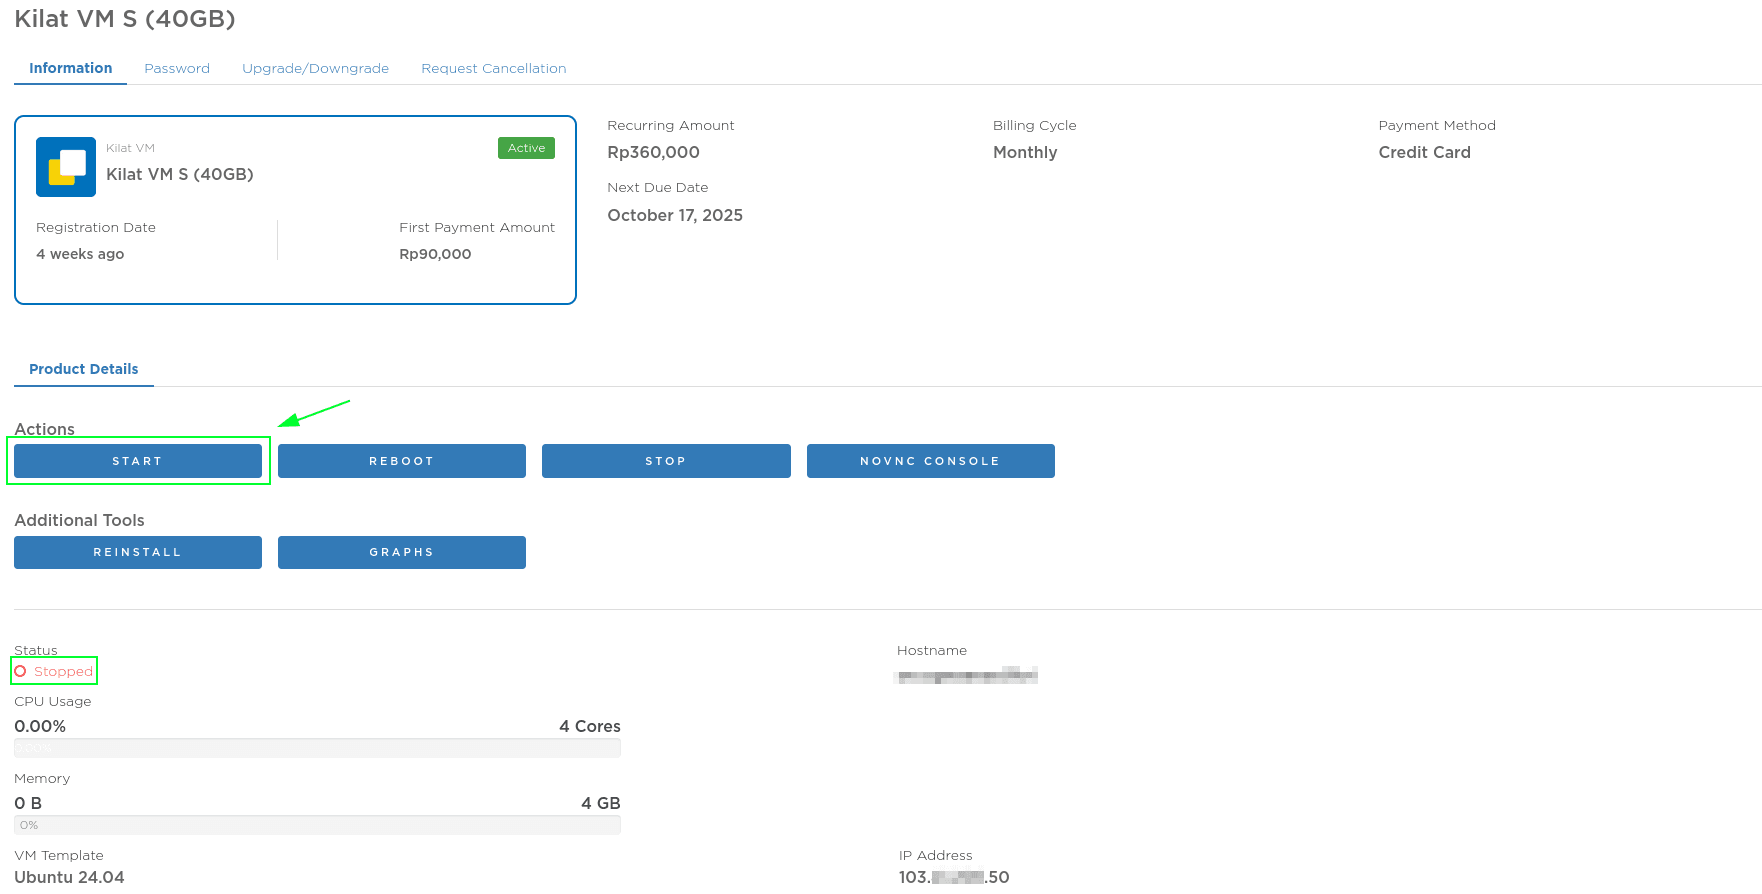Open the Information tab

click(x=70, y=68)
